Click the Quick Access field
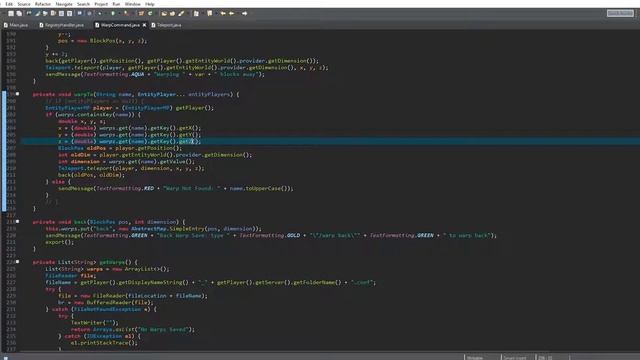This screenshot has height=360, width=640. [x=620, y=13]
